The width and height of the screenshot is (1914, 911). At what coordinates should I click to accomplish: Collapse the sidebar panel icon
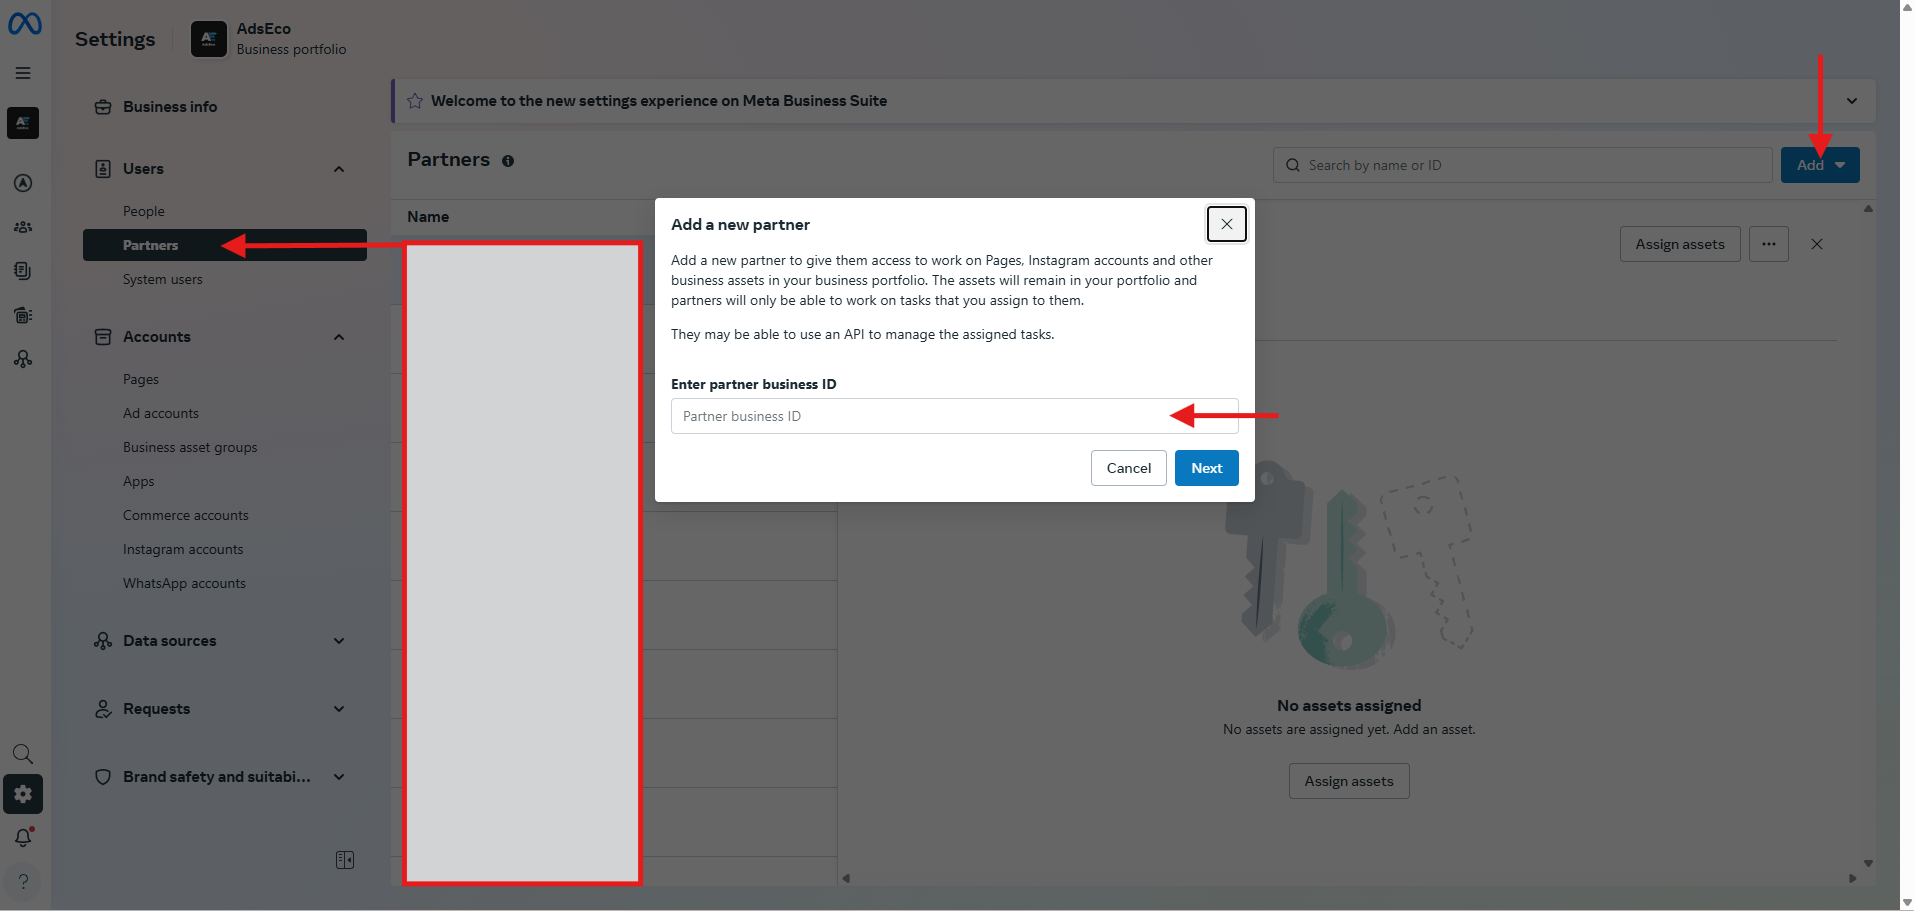pos(345,860)
